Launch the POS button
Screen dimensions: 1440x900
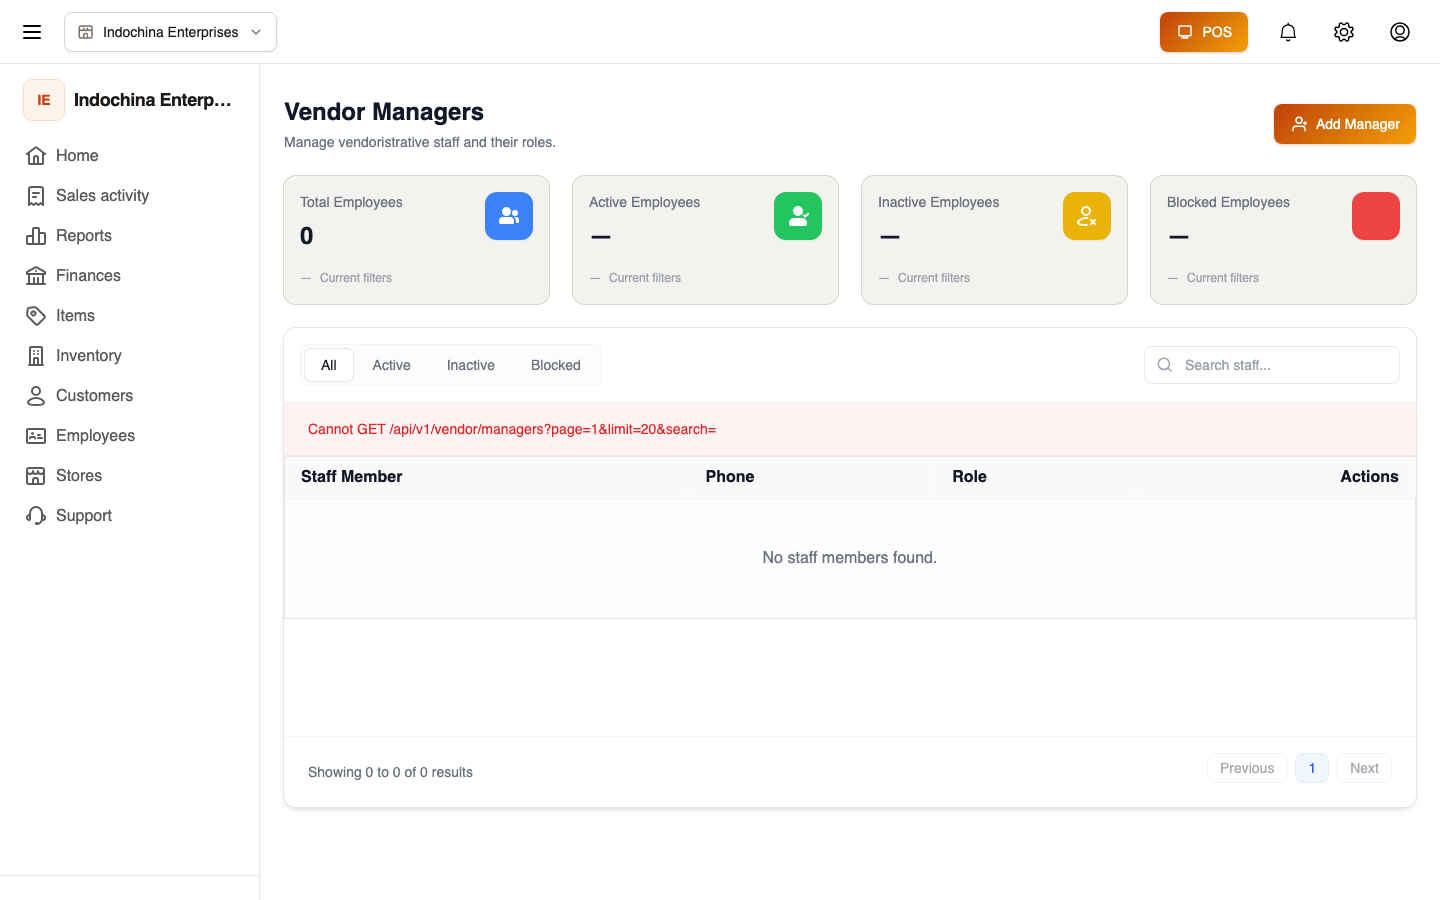click(x=1204, y=32)
